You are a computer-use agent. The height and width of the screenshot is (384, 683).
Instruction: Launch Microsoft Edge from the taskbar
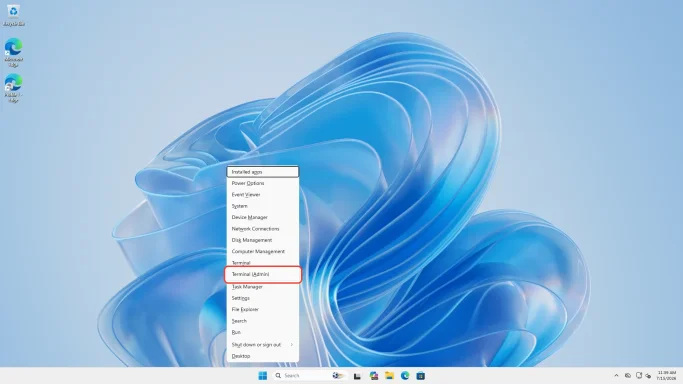tap(405, 376)
